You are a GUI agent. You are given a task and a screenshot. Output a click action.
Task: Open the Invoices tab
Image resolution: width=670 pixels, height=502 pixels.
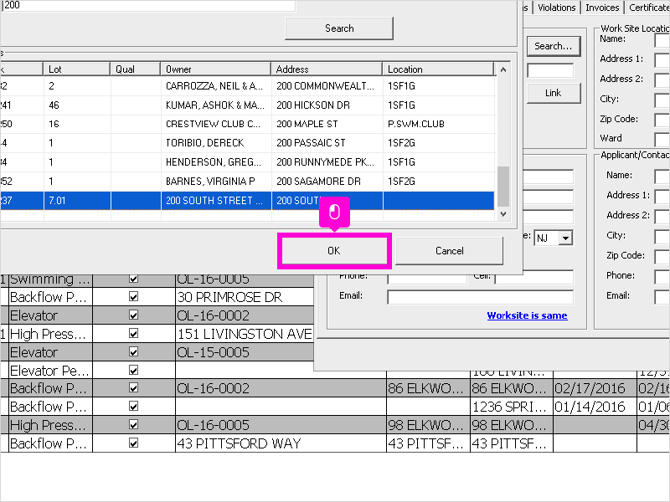pos(602,8)
